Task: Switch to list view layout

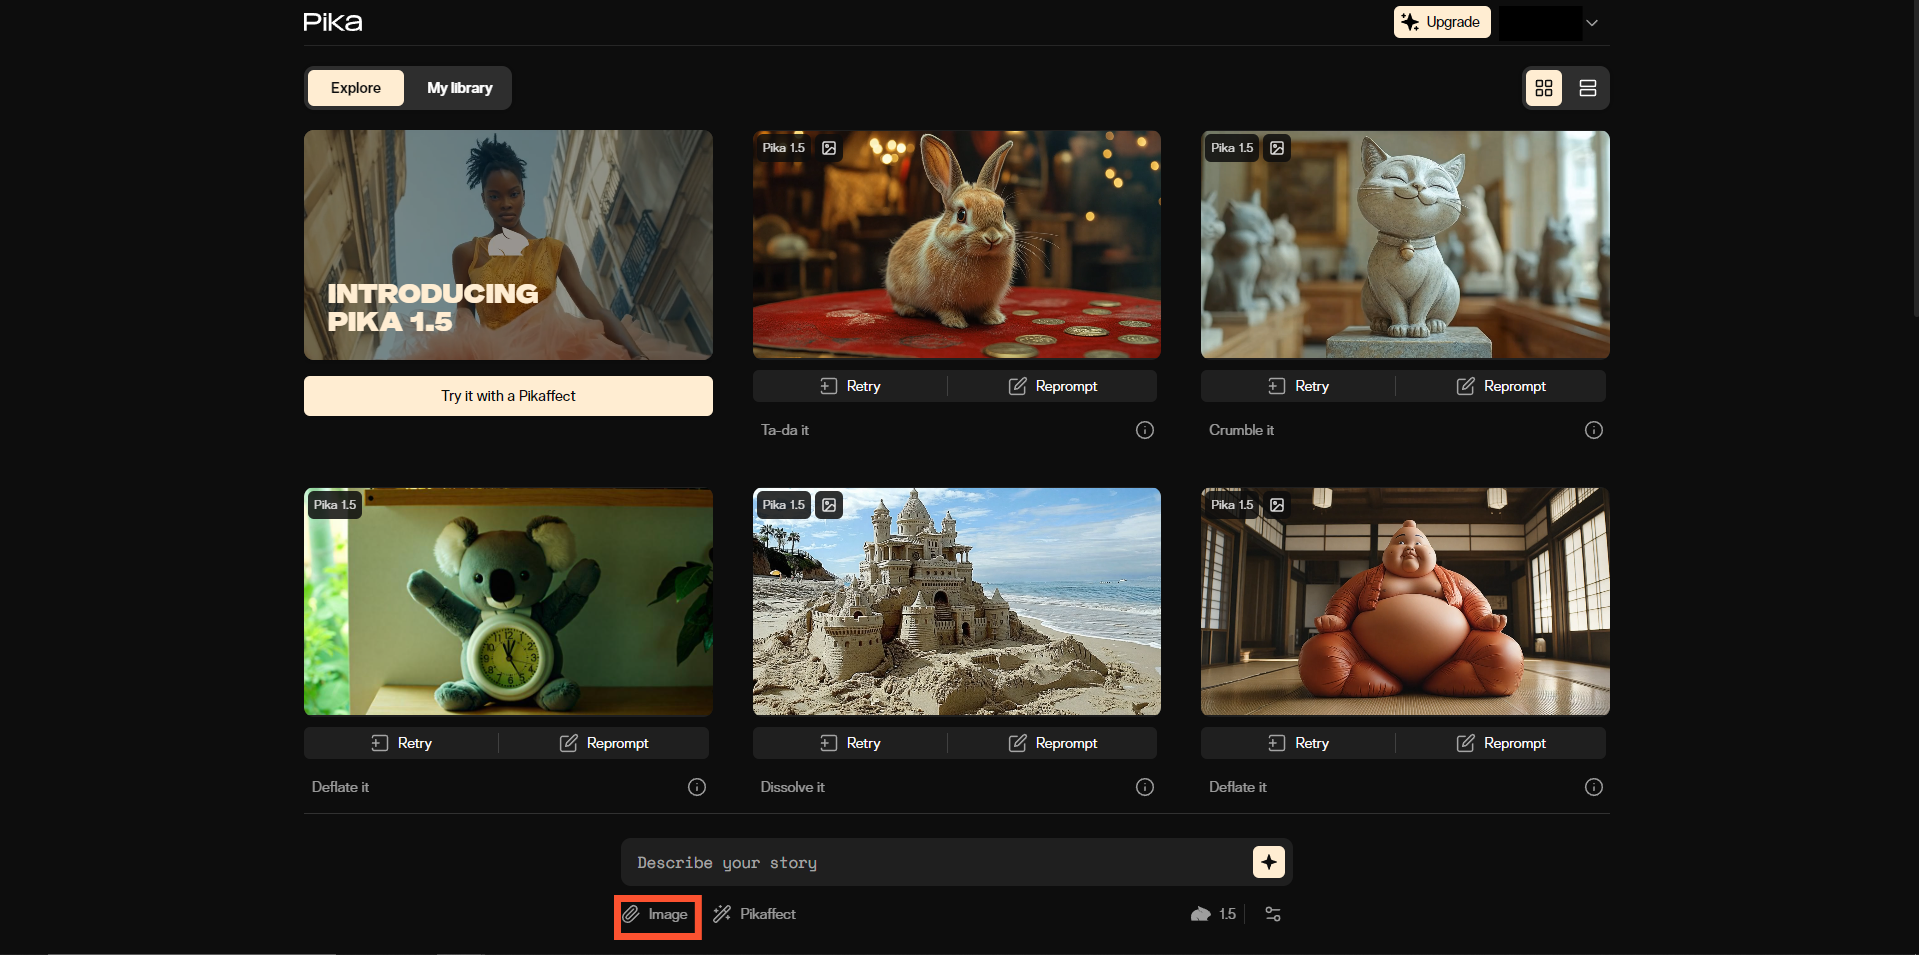Action: coord(1587,88)
